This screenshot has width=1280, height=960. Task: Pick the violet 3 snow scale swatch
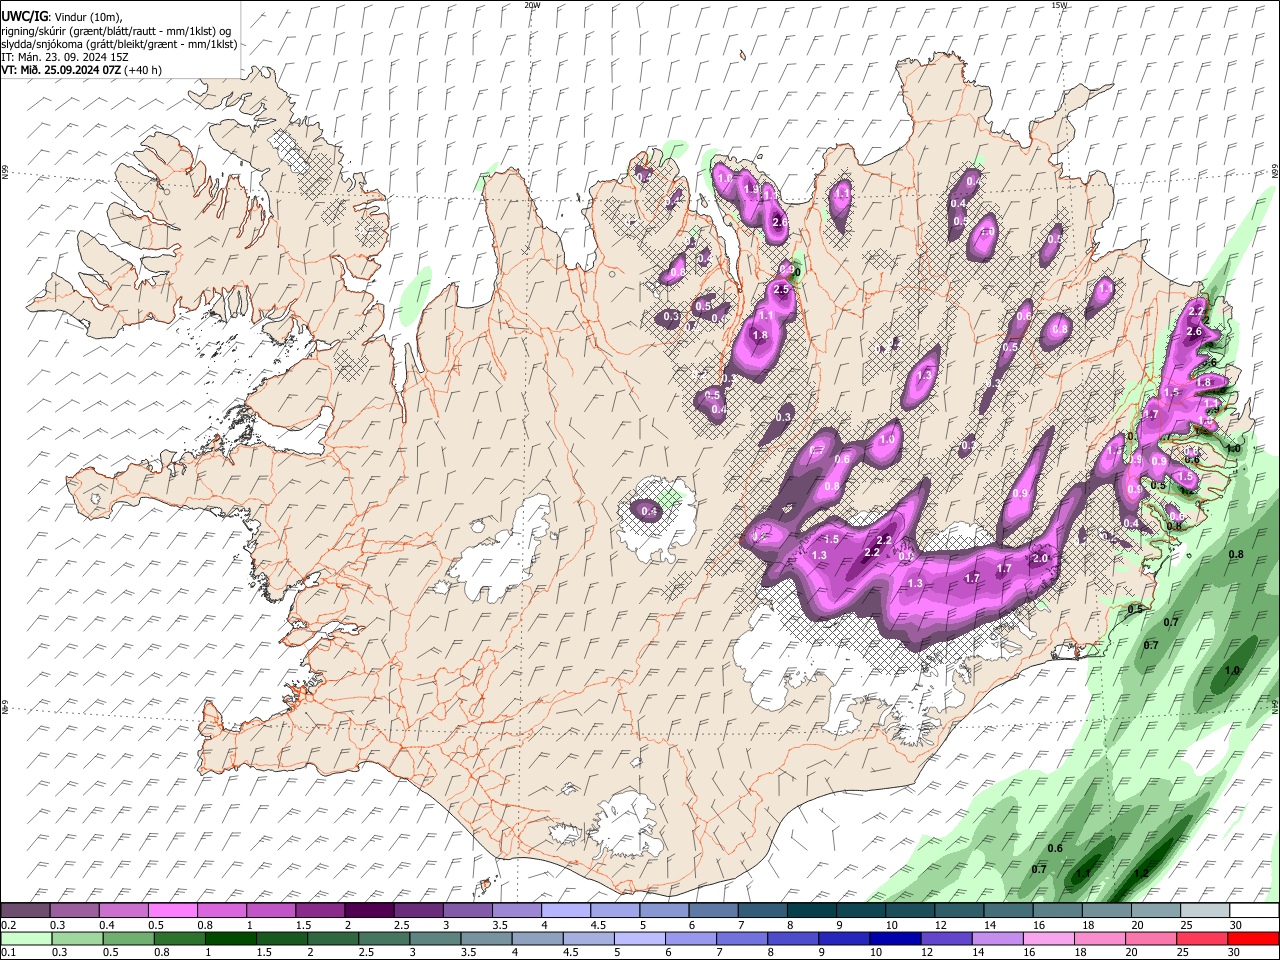click(x=467, y=911)
